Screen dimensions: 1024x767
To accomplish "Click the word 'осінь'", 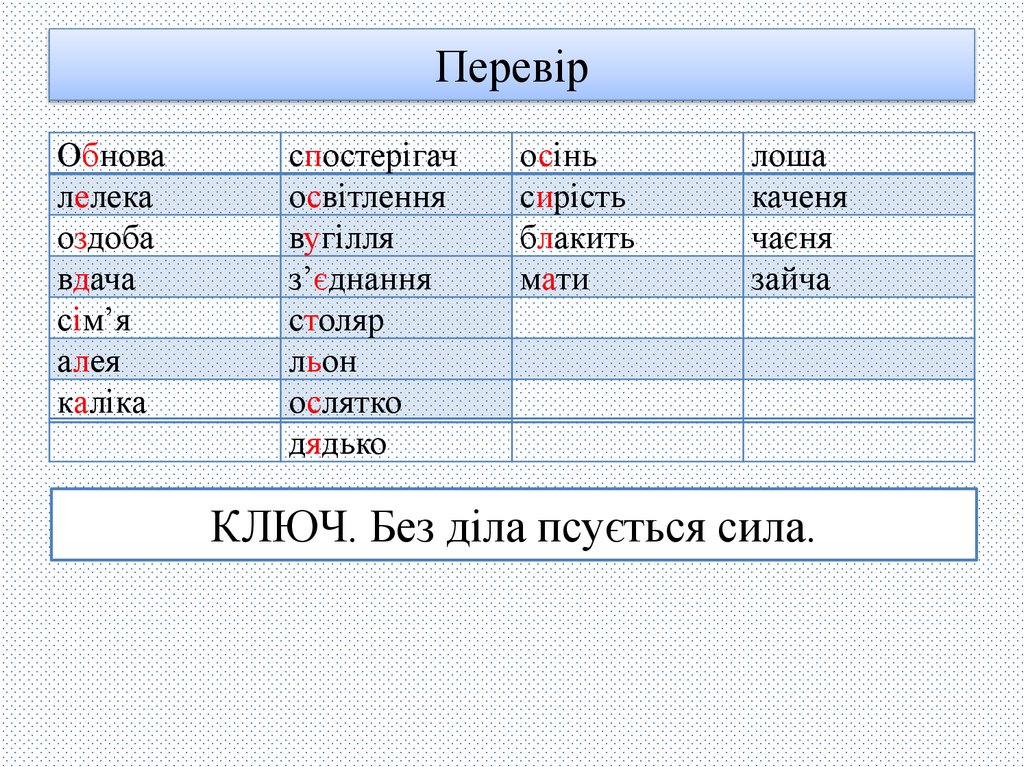I will (x=558, y=156).
